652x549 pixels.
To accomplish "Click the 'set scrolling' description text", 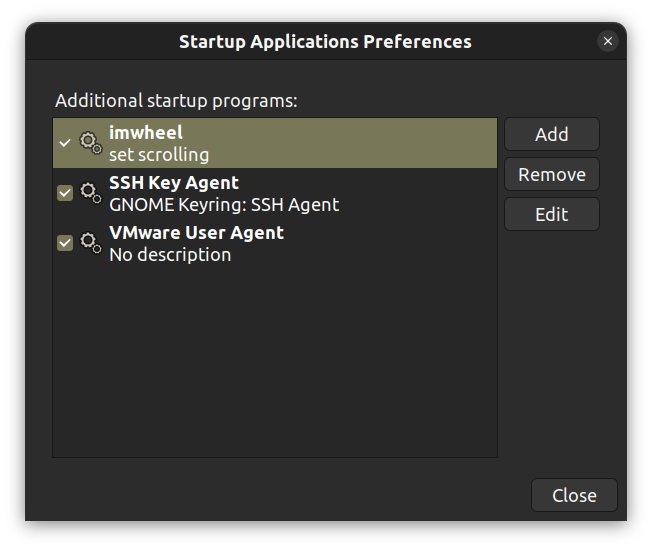I will tap(159, 155).
